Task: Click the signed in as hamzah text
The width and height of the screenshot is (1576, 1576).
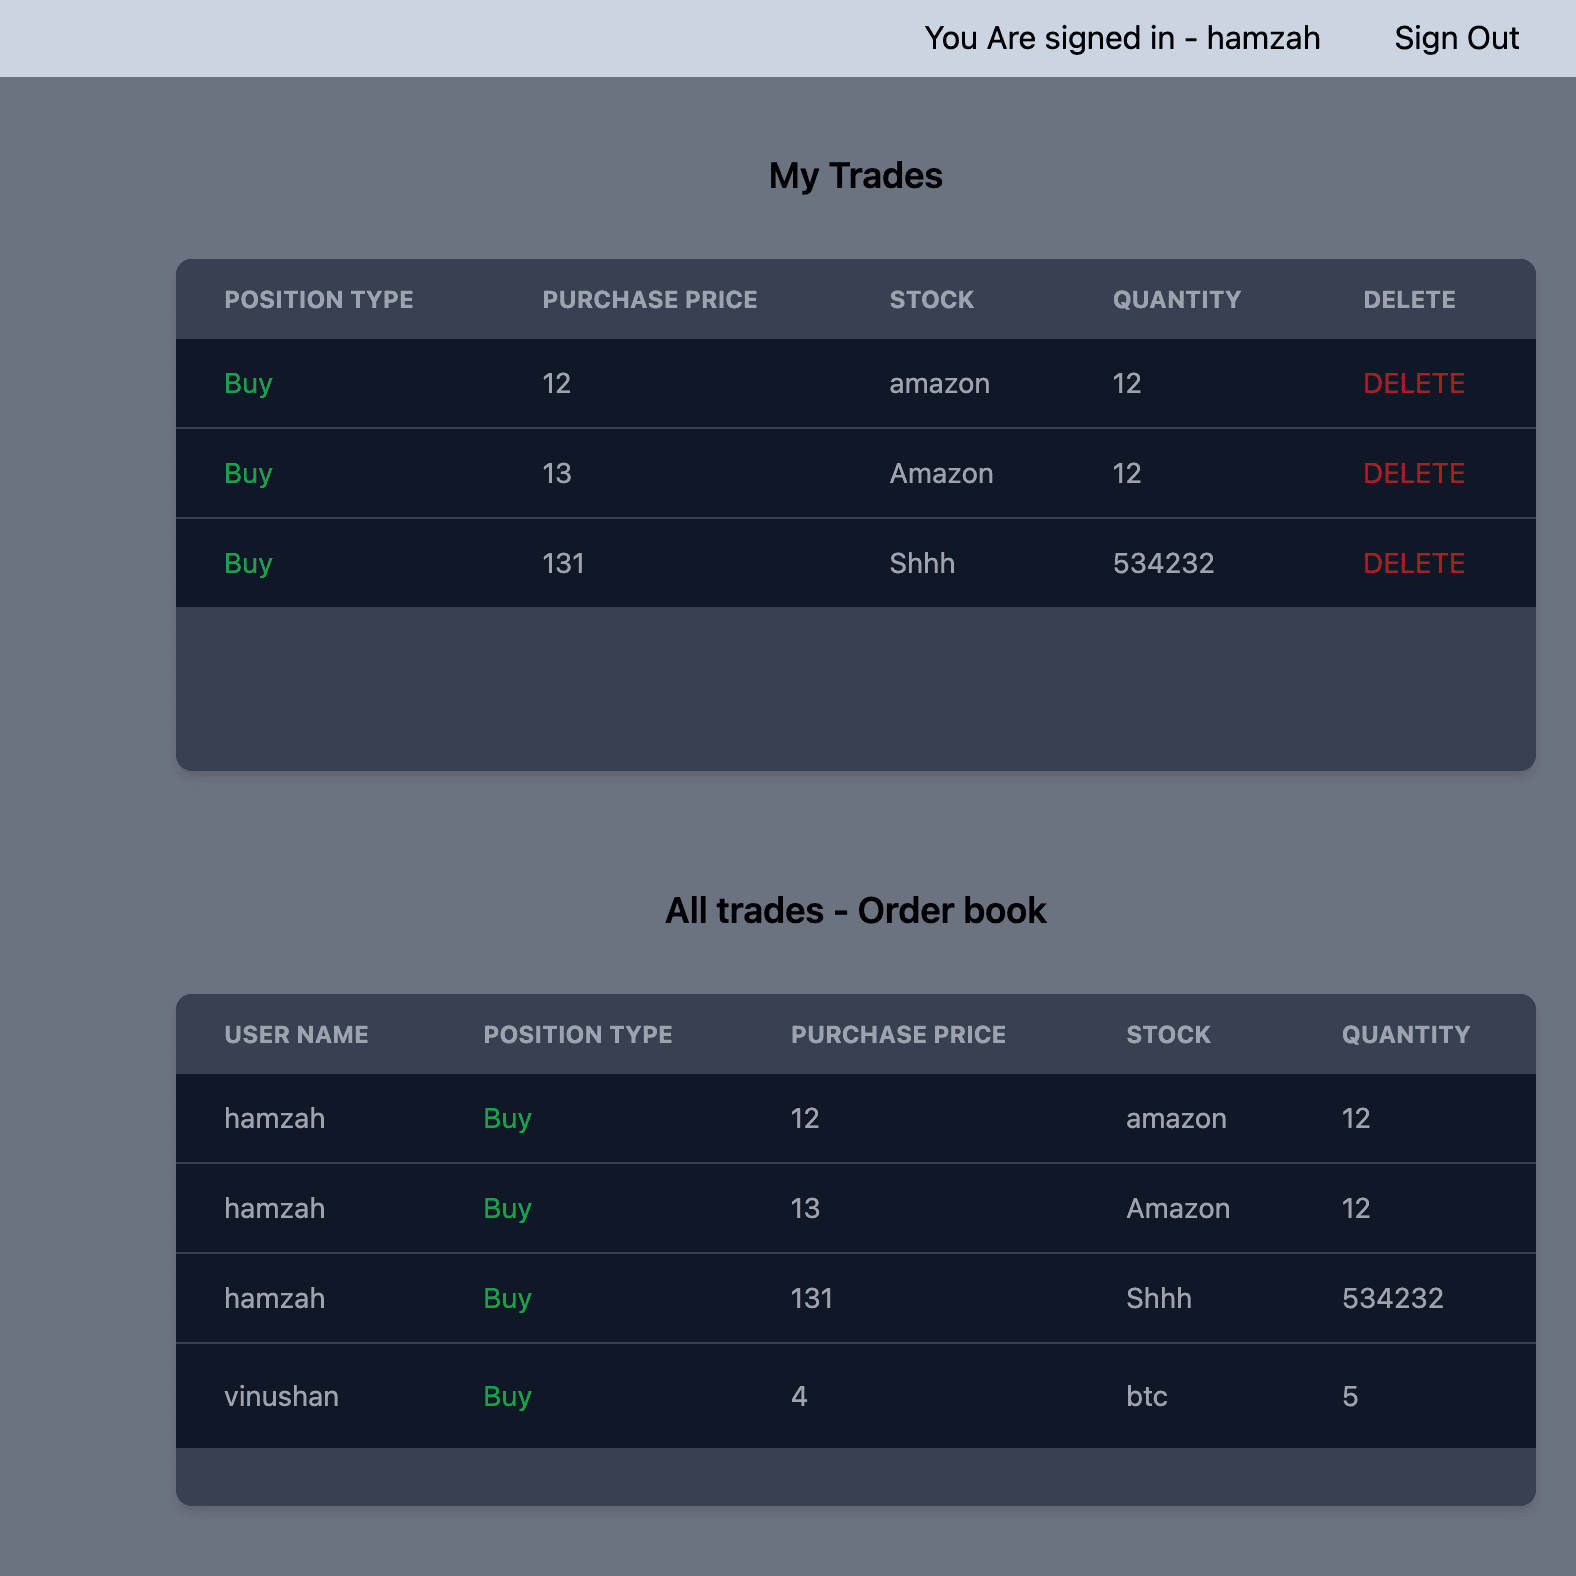Action: [x=1122, y=38]
